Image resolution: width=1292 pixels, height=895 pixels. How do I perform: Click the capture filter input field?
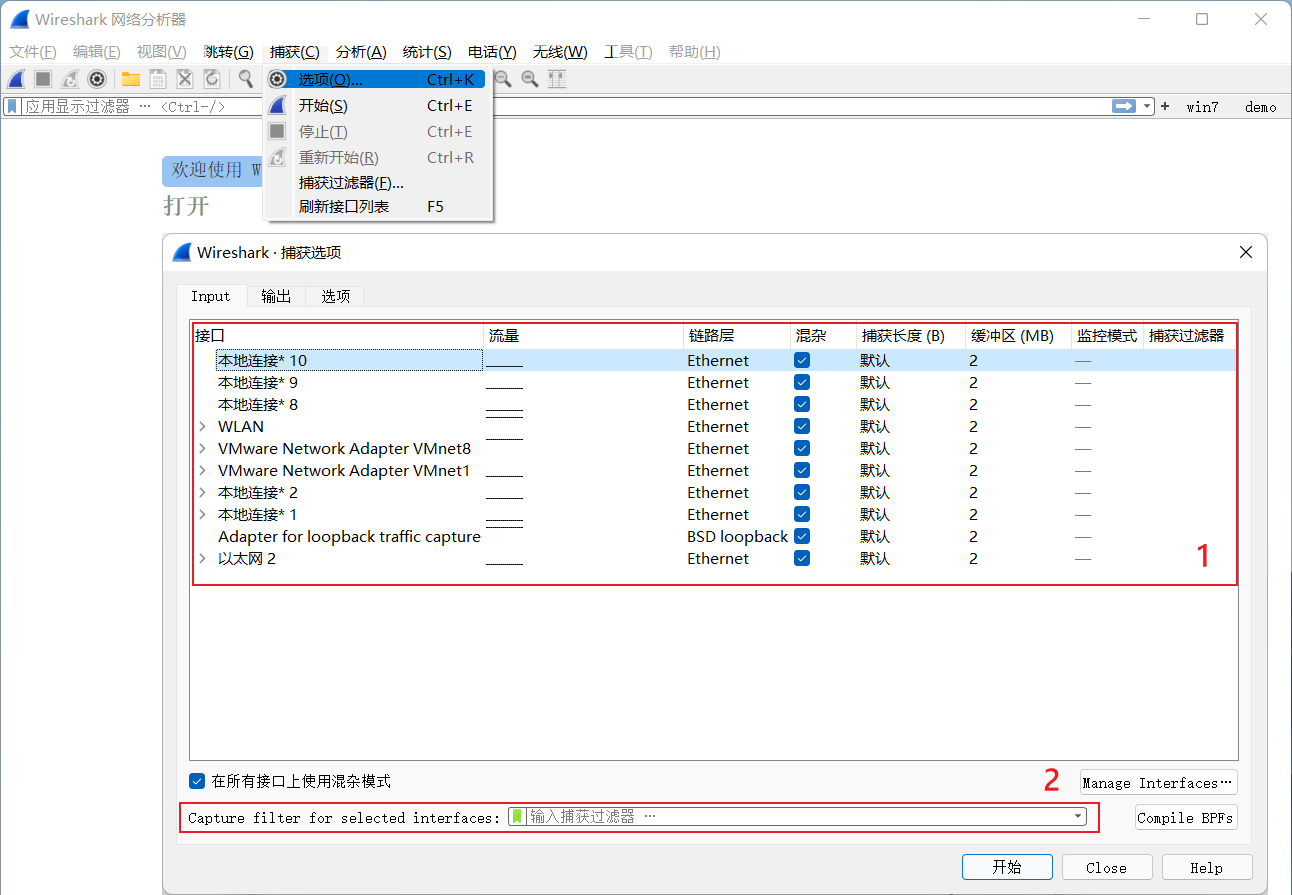pos(797,817)
